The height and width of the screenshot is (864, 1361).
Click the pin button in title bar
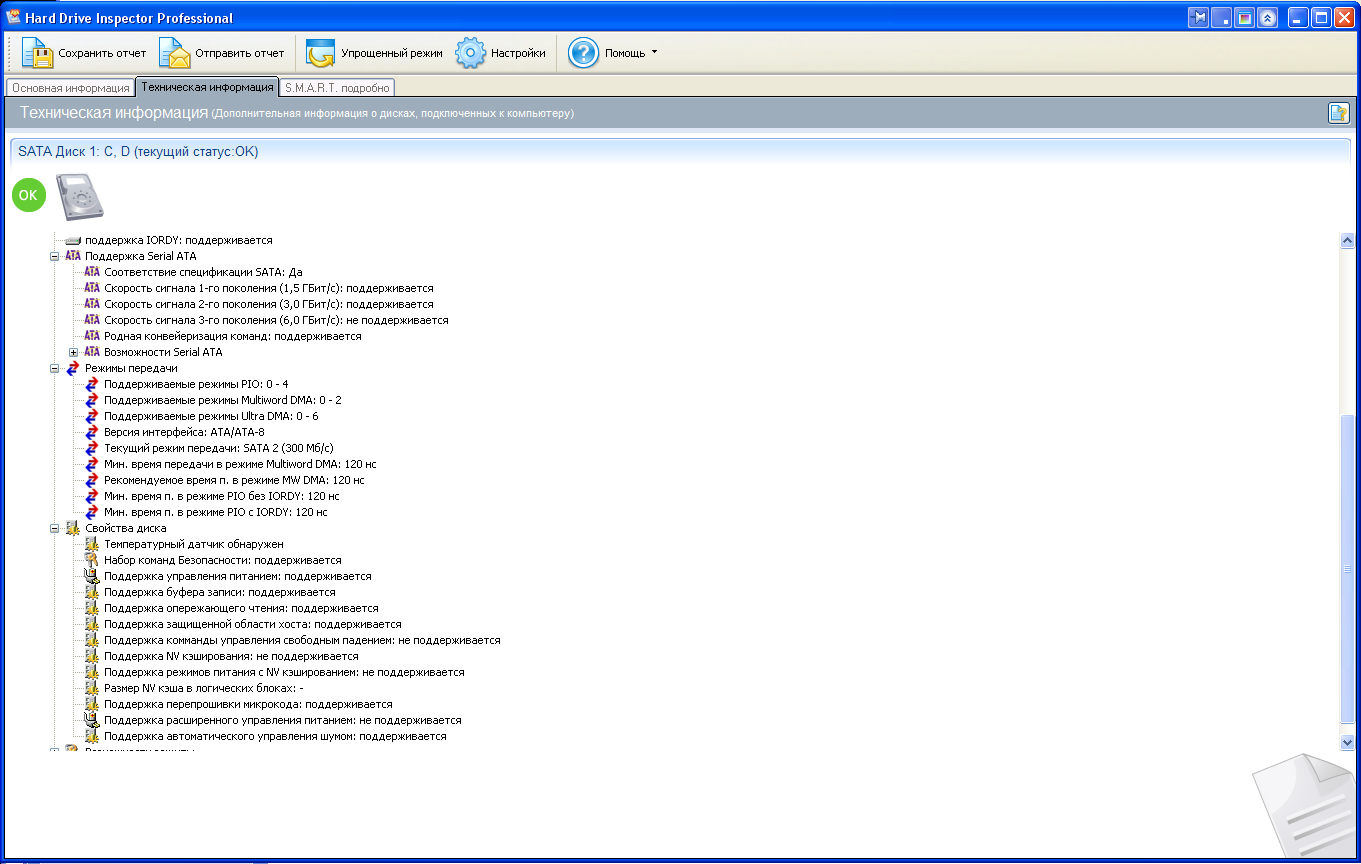(1198, 18)
